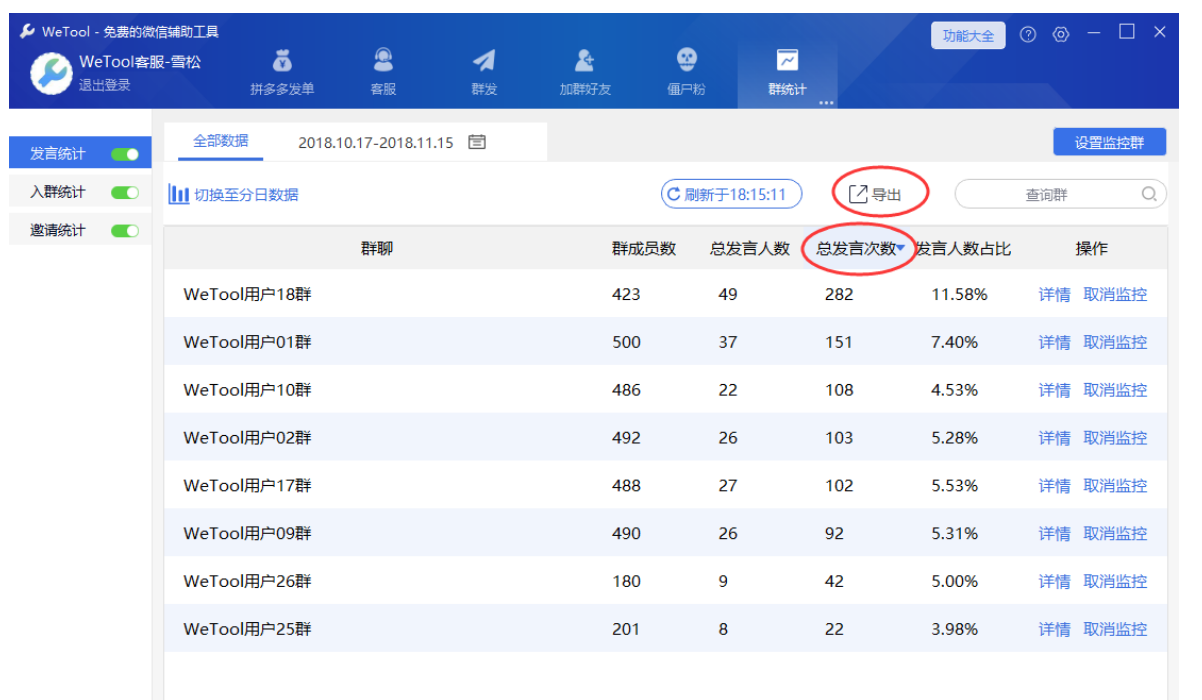Select the WeTool用户02群 row name
This screenshot has height=700, width=1202.
[x=247, y=438]
